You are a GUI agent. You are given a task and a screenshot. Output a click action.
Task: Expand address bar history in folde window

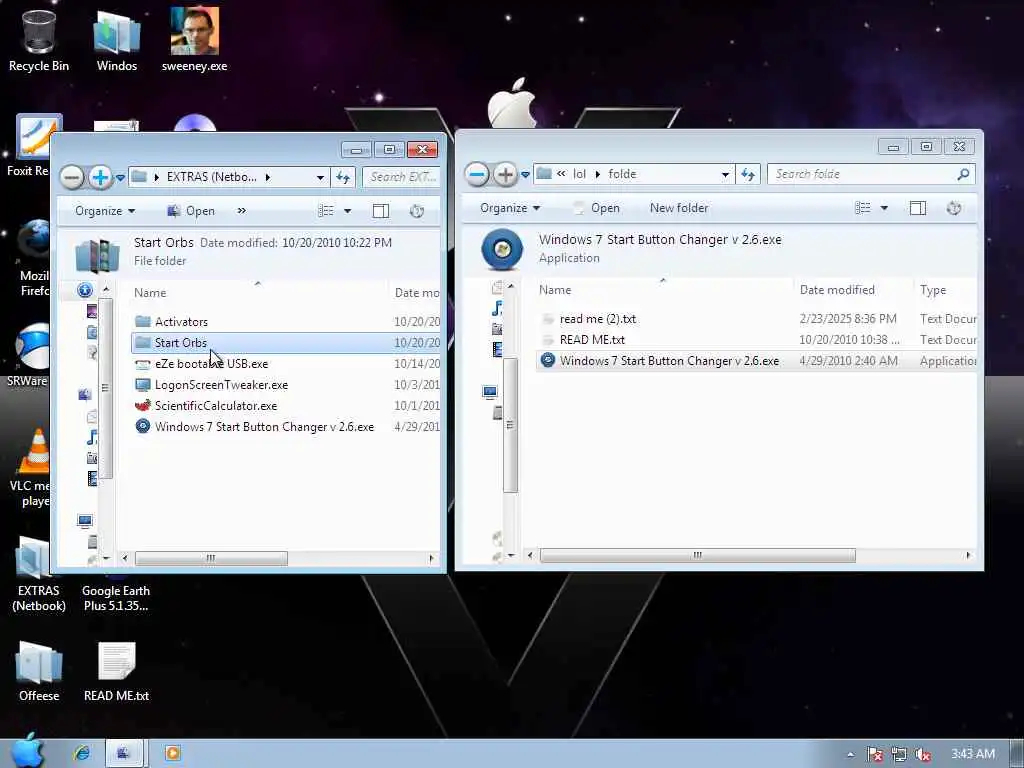coord(725,174)
